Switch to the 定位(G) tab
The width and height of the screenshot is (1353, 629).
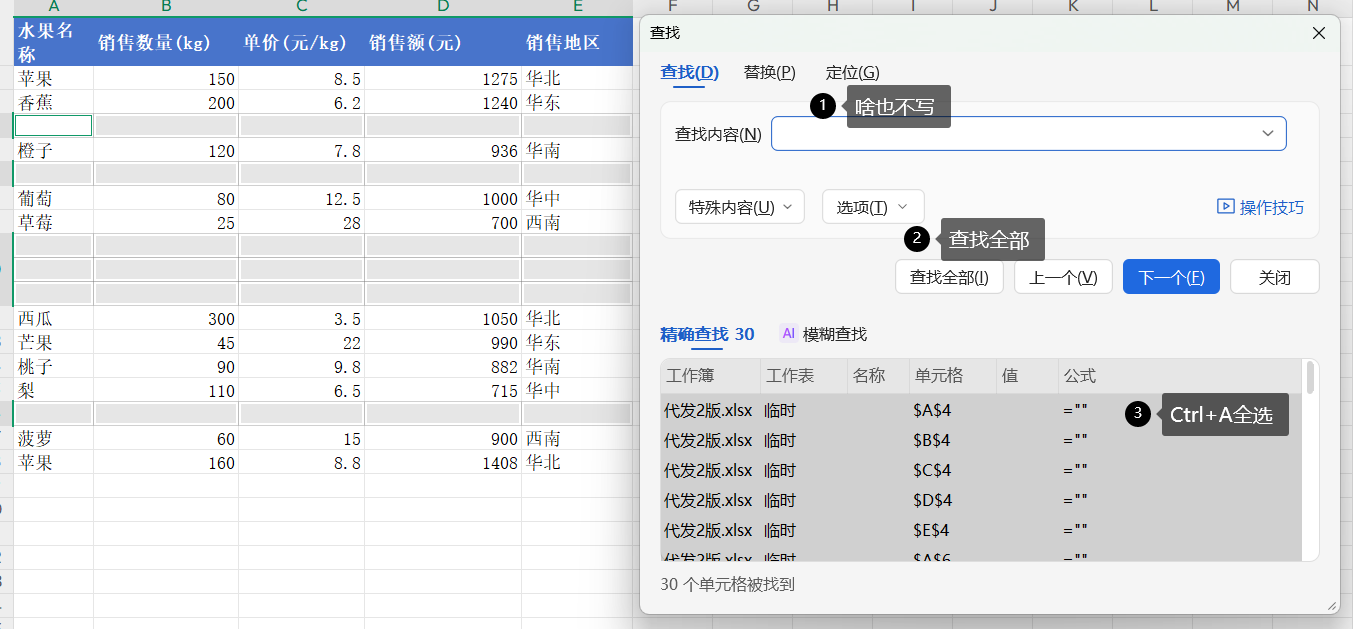[x=852, y=72]
